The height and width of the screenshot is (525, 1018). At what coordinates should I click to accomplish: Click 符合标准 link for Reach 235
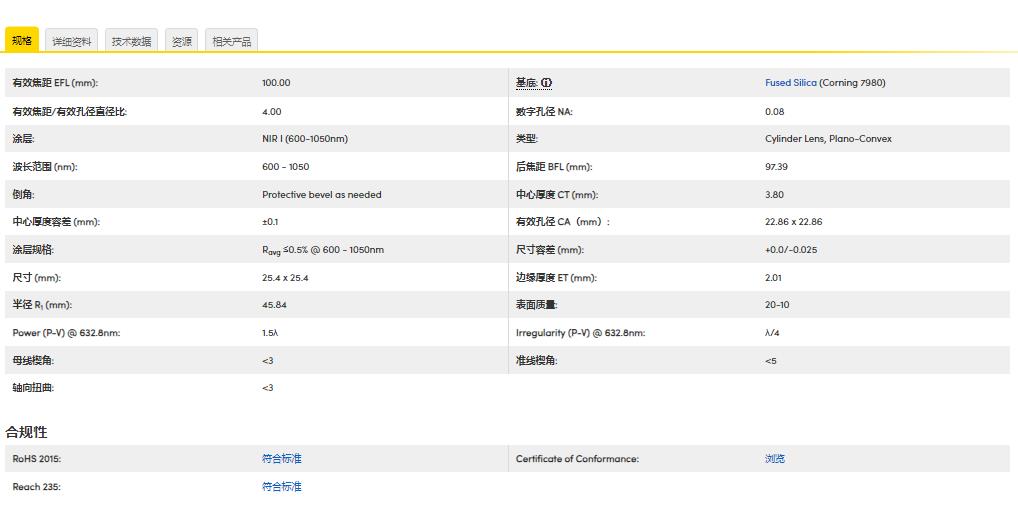[x=281, y=487]
